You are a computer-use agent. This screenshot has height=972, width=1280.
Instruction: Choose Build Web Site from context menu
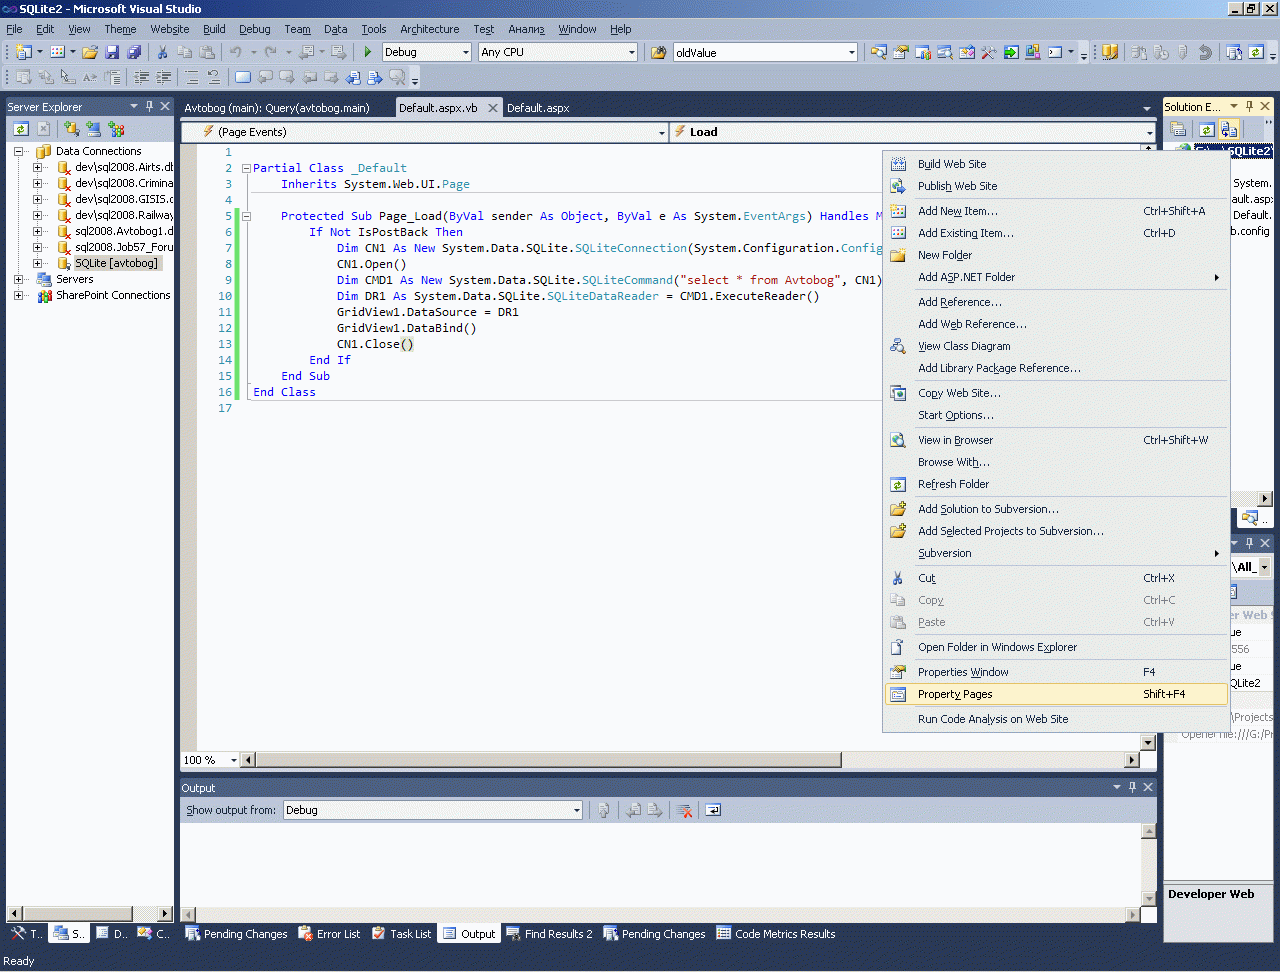click(952, 164)
